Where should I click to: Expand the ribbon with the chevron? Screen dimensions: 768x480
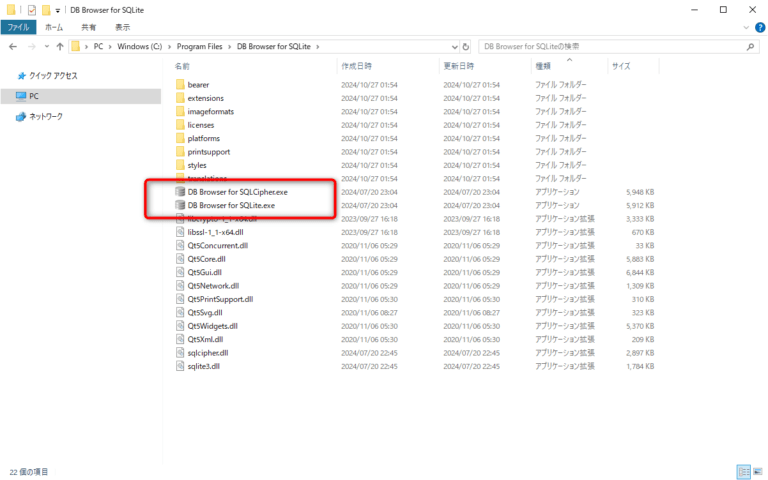[745, 27]
